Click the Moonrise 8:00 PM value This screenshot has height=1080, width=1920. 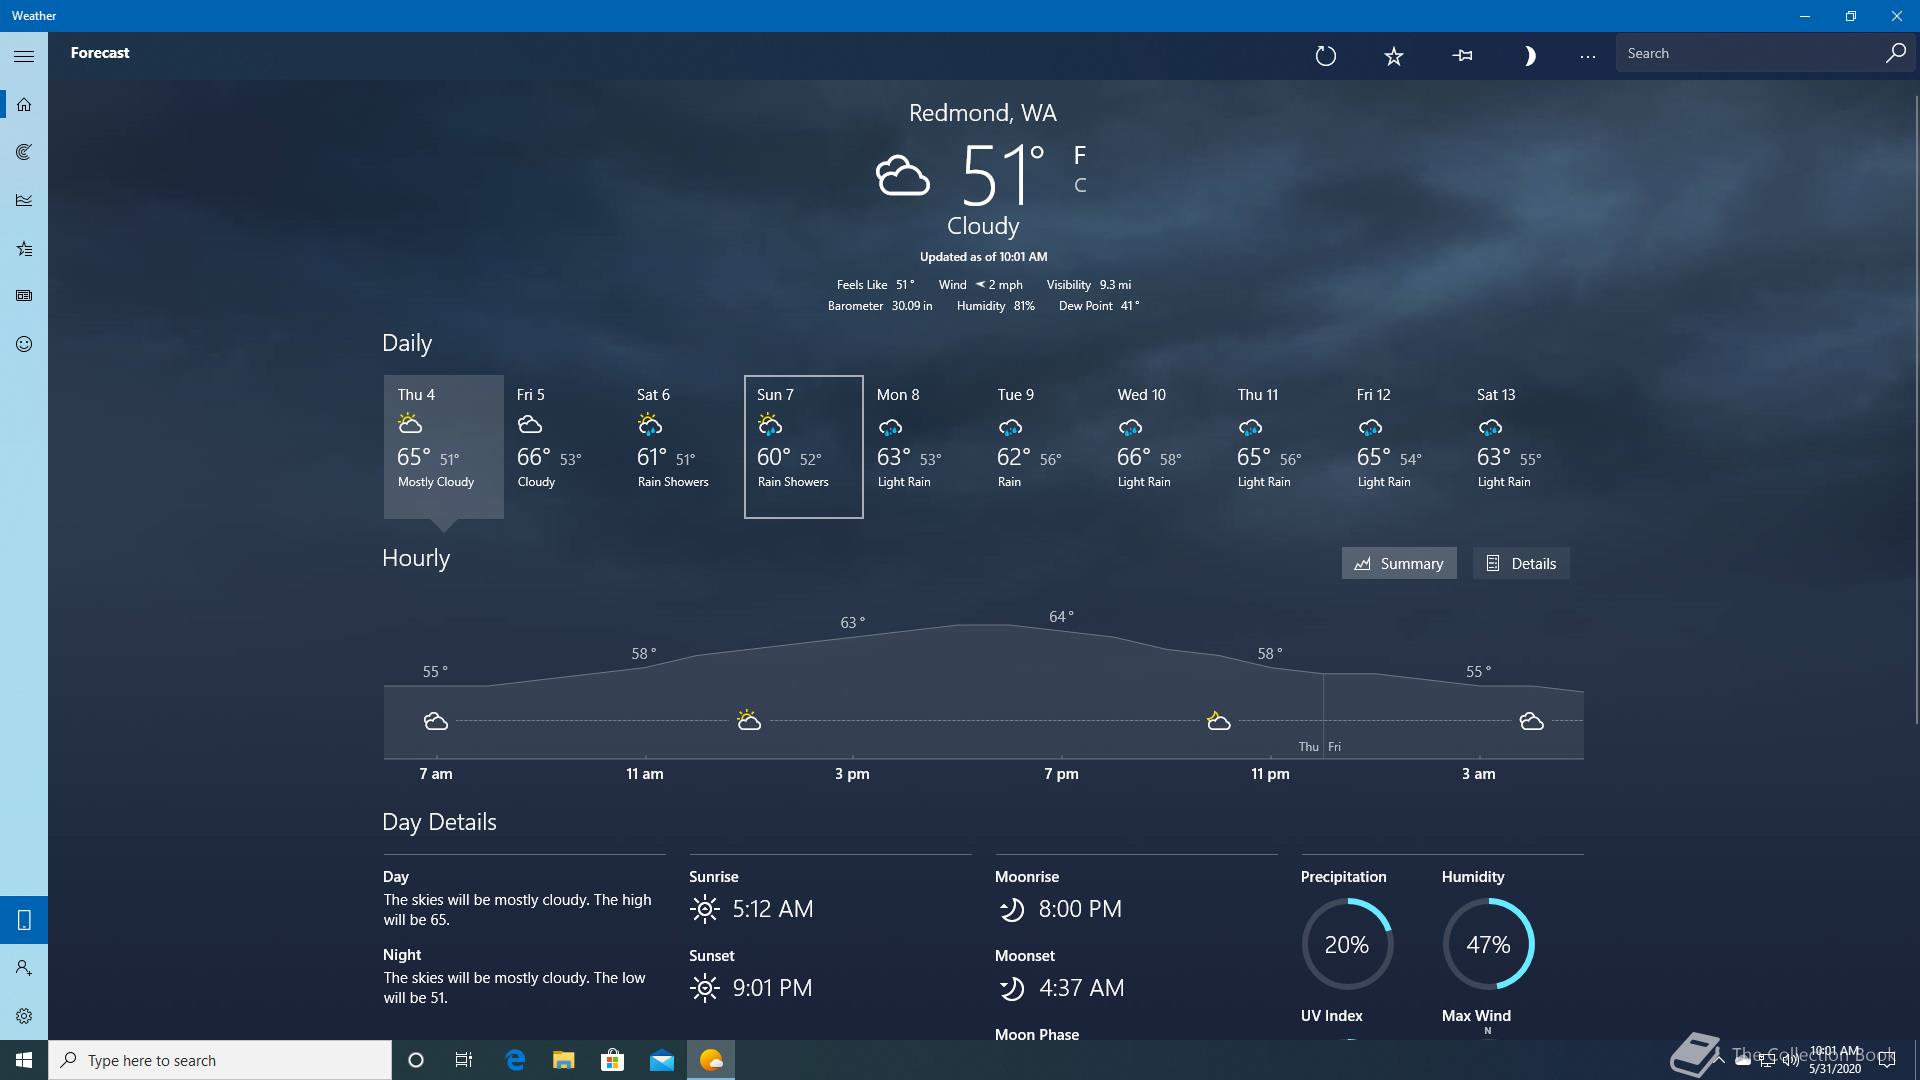coord(1080,909)
